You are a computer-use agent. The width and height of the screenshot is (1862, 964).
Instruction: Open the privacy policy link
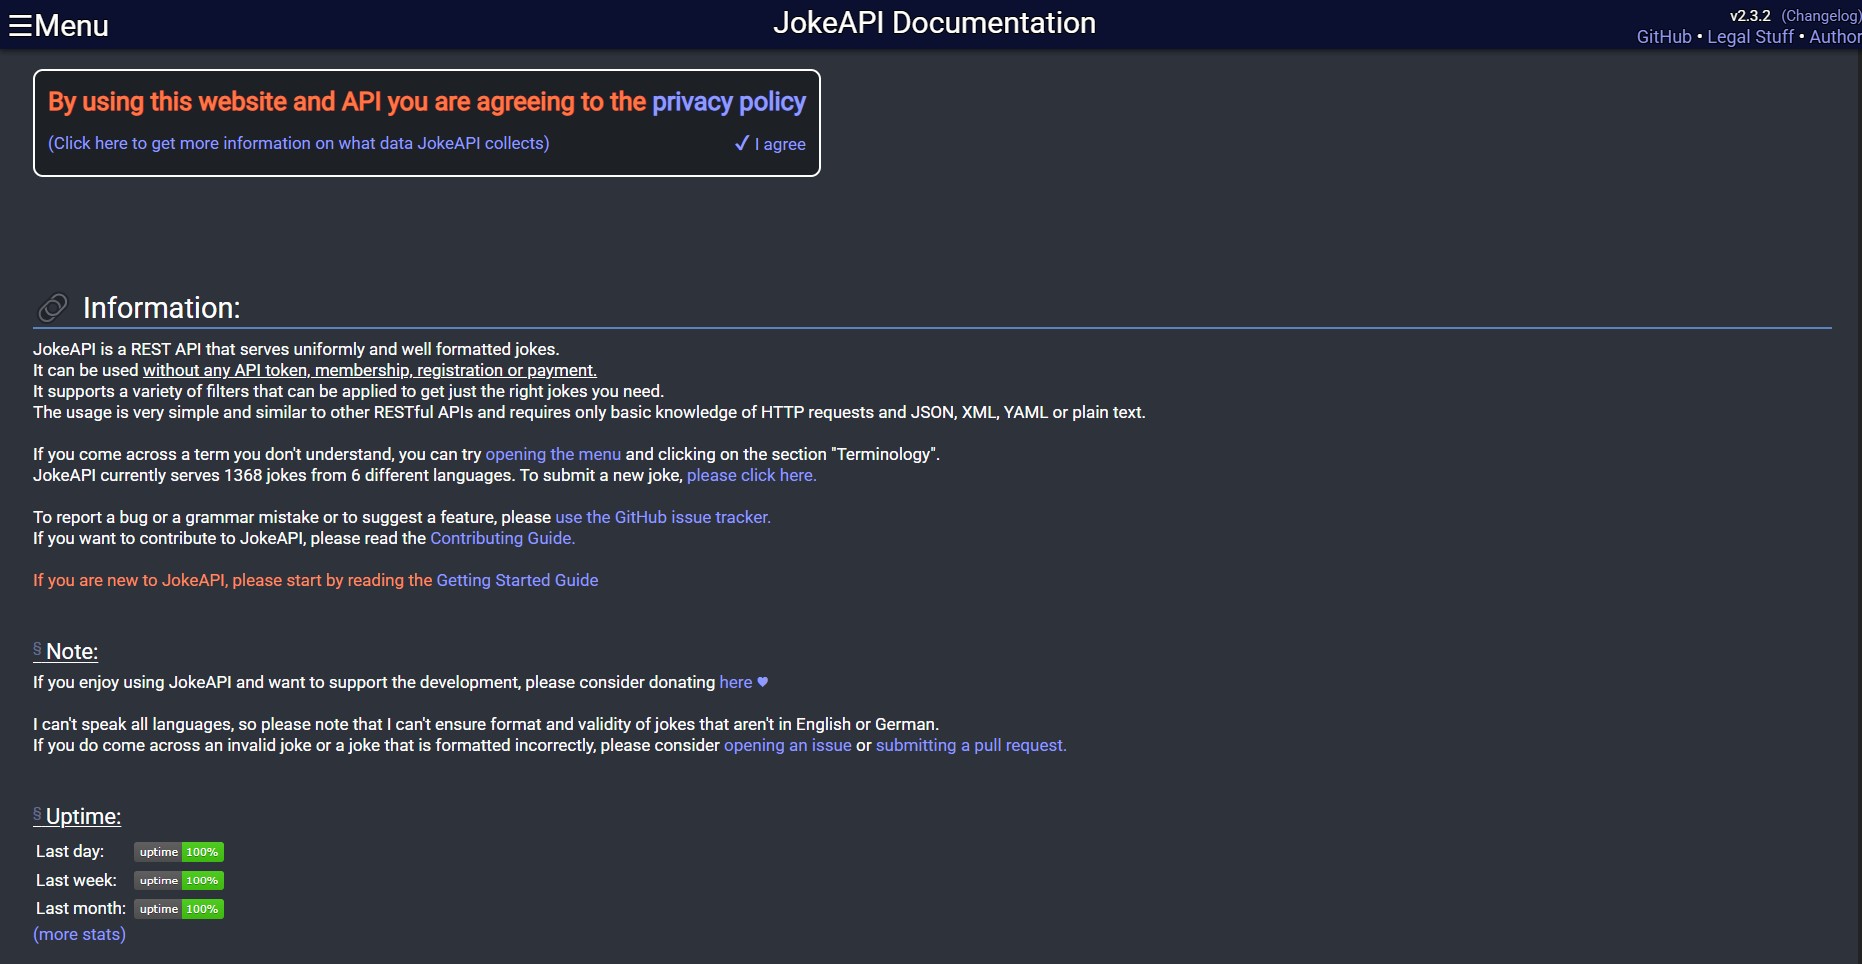[x=729, y=102]
